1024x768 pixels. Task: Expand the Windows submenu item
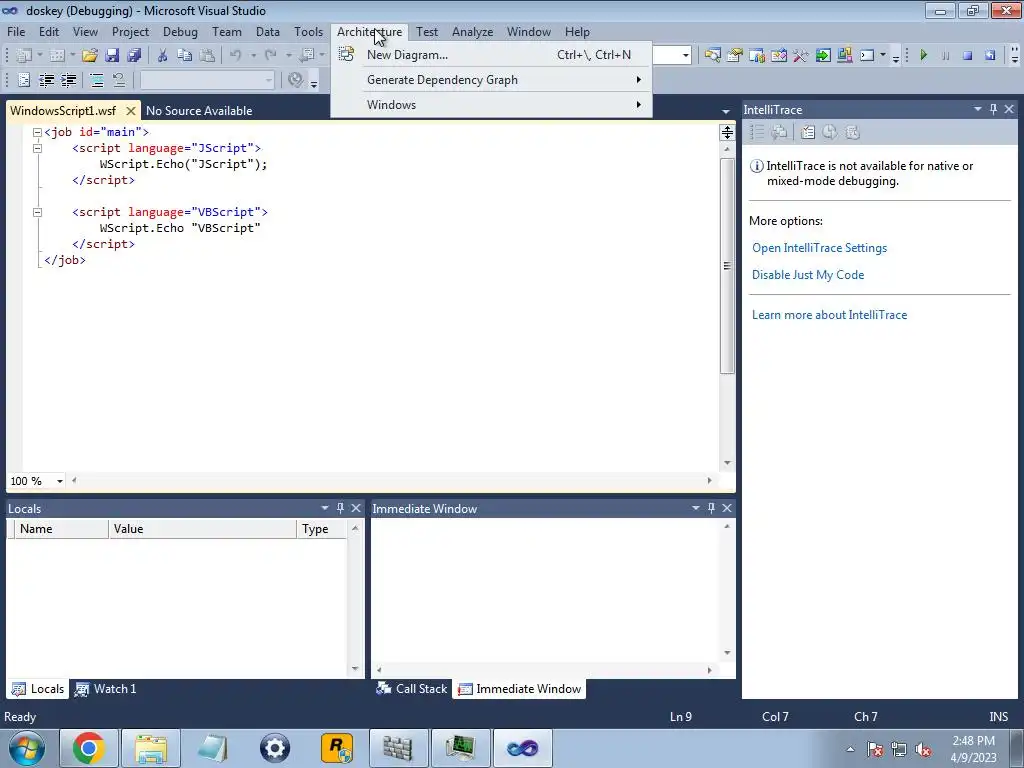(x=491, y=104)
